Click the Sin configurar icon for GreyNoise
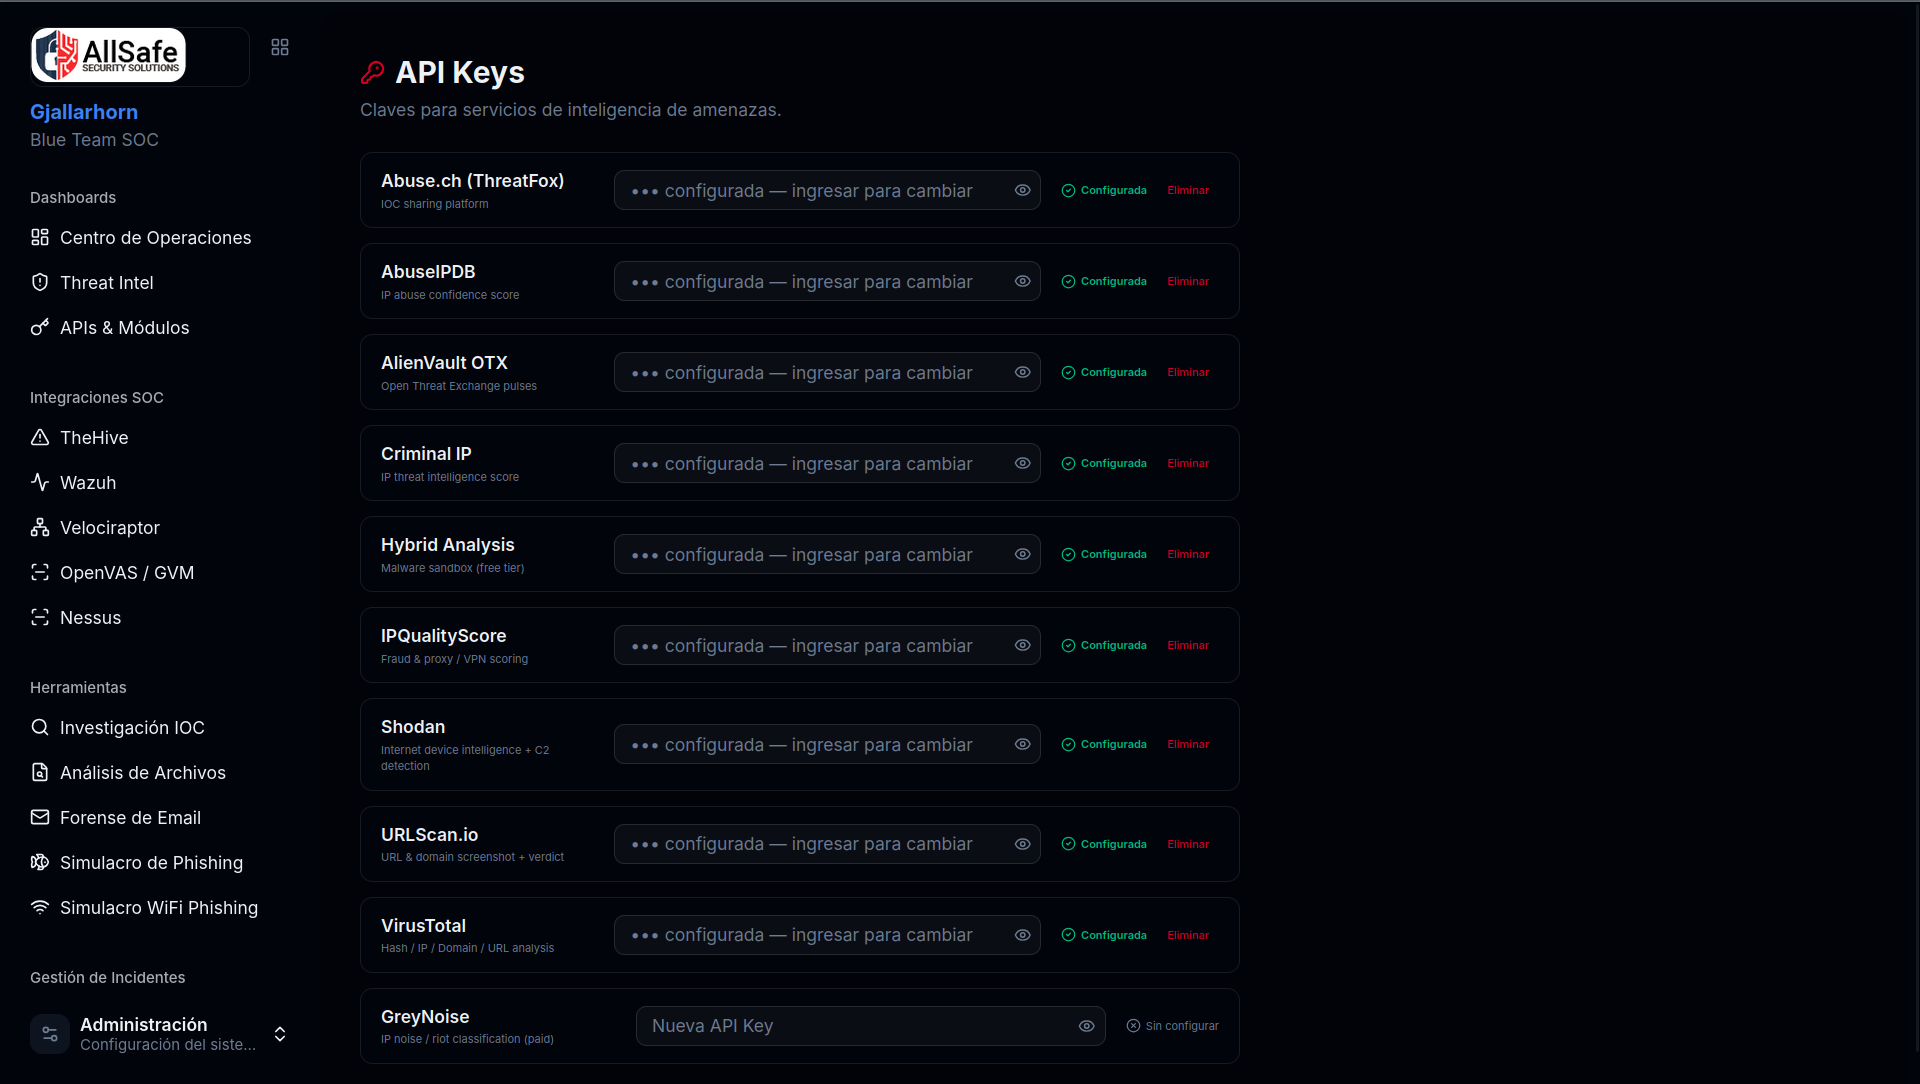Image resolution: width=1920 pixels, height=1084 pixels. coord(1133,1026)
